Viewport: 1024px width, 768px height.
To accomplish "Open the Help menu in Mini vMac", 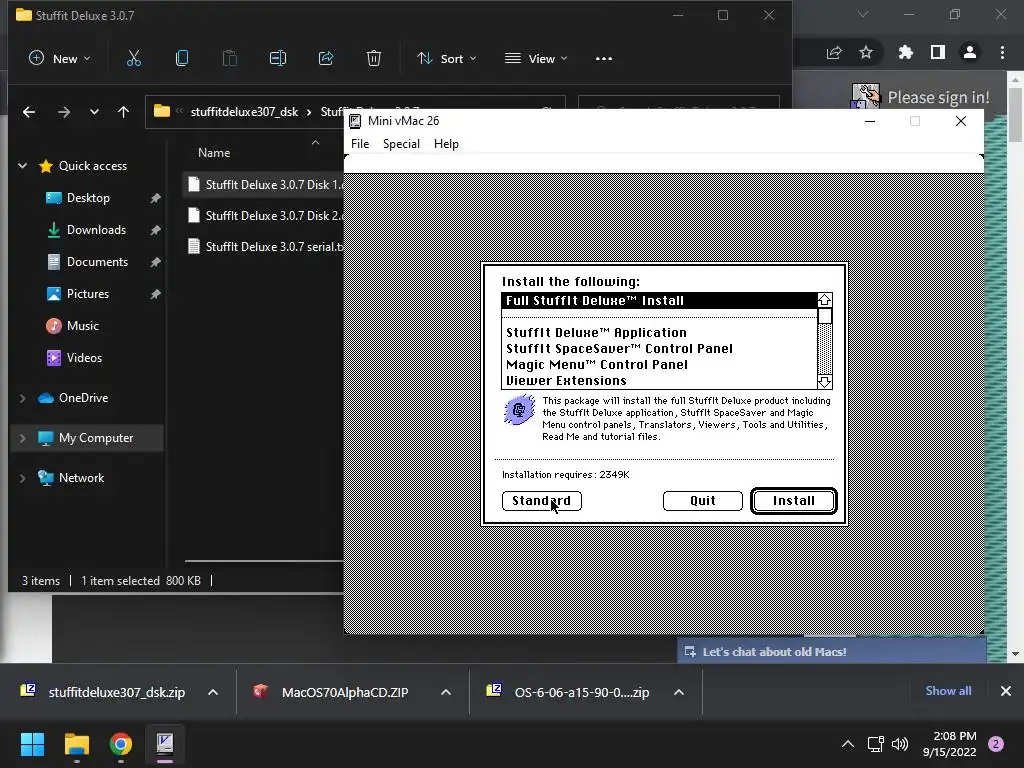I will pyautogui.click(x=446, y=144).
